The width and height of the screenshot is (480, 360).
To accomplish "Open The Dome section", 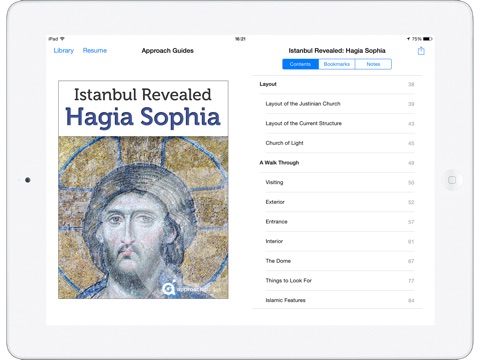I will (340, 261).
